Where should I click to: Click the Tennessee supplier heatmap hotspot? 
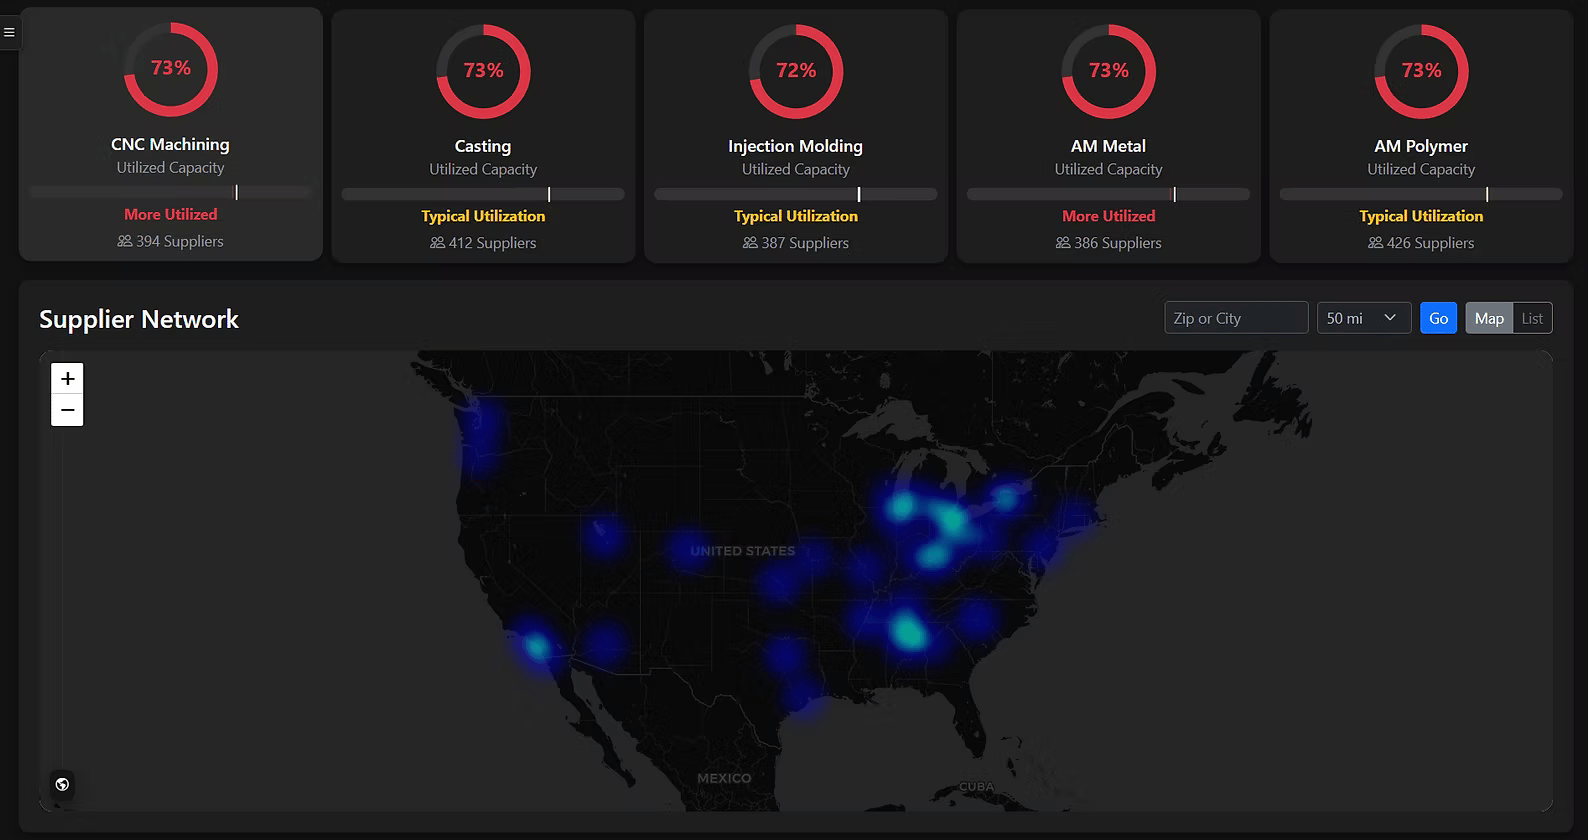[x=908, y=632]
